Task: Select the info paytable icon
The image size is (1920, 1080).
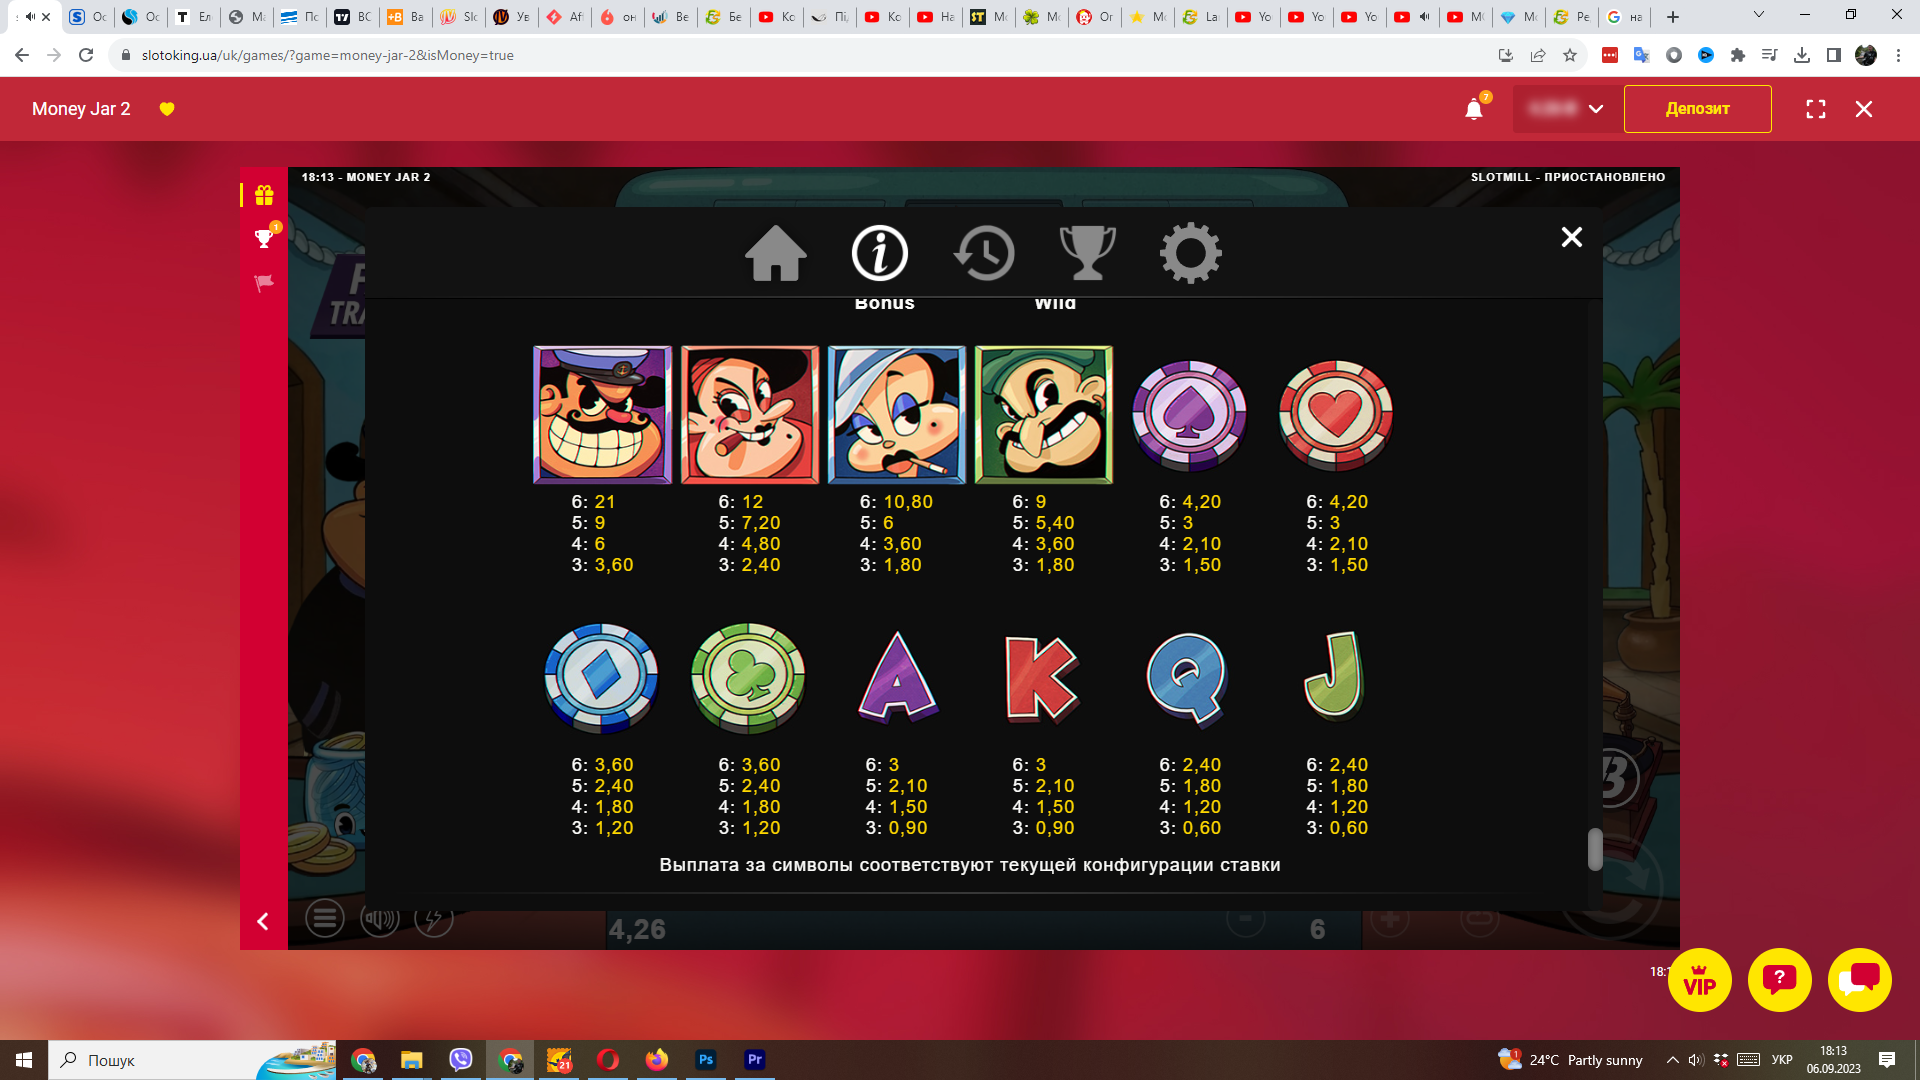Action: [880, 253]
